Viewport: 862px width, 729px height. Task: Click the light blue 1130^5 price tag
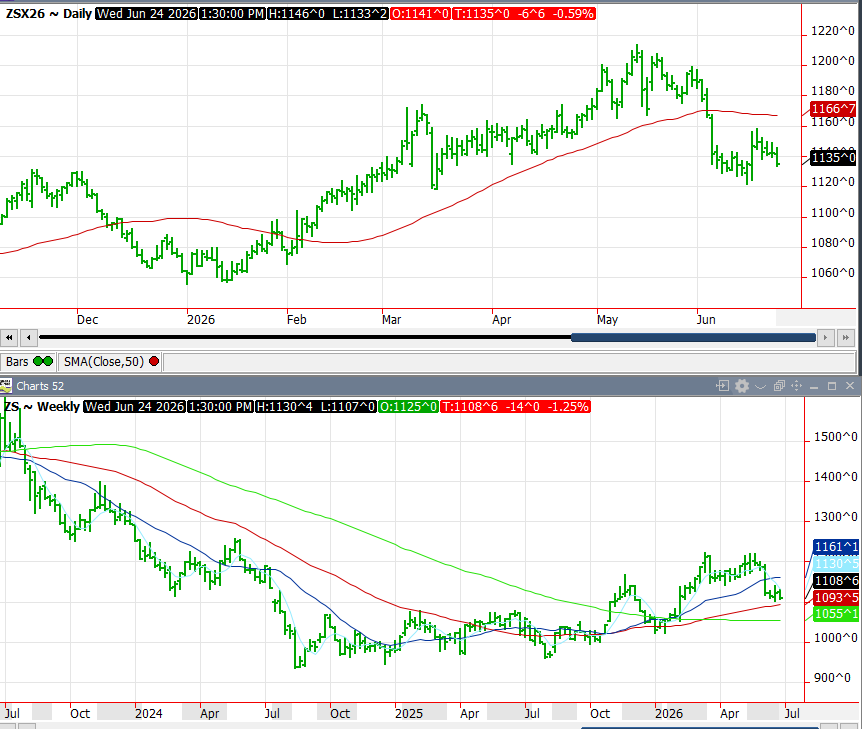pos(836,564)
